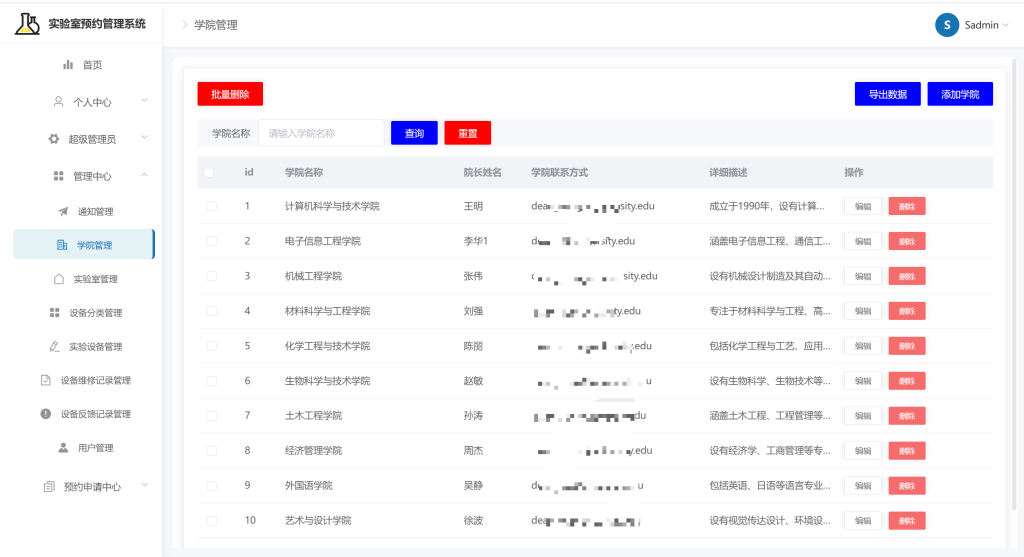
Task: Click the person icon beside 个人中心
Action: pyautogui.click(x=59, y=102)
